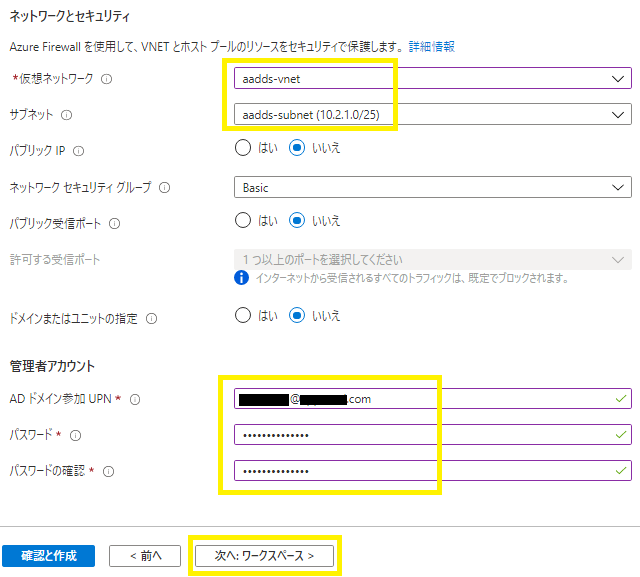This screenshot has height=577, width=640.
Task: Open ネットワーク セキュリティ グループ Basic dropdown
Action: click(x=433, y=187)
